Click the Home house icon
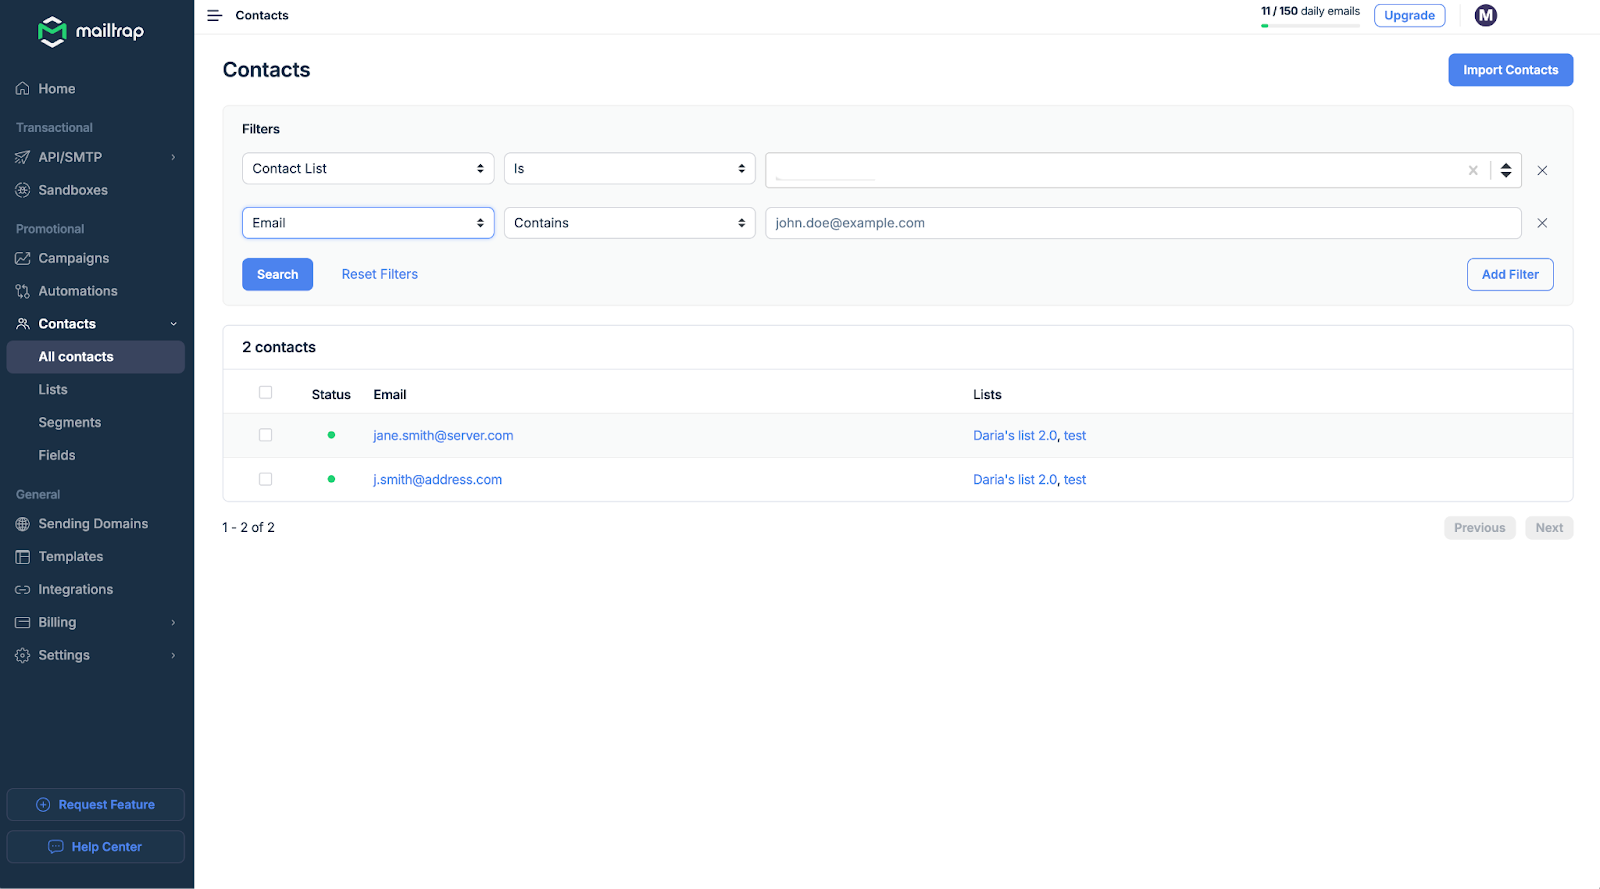1600x889 pixels. [22, 89]
